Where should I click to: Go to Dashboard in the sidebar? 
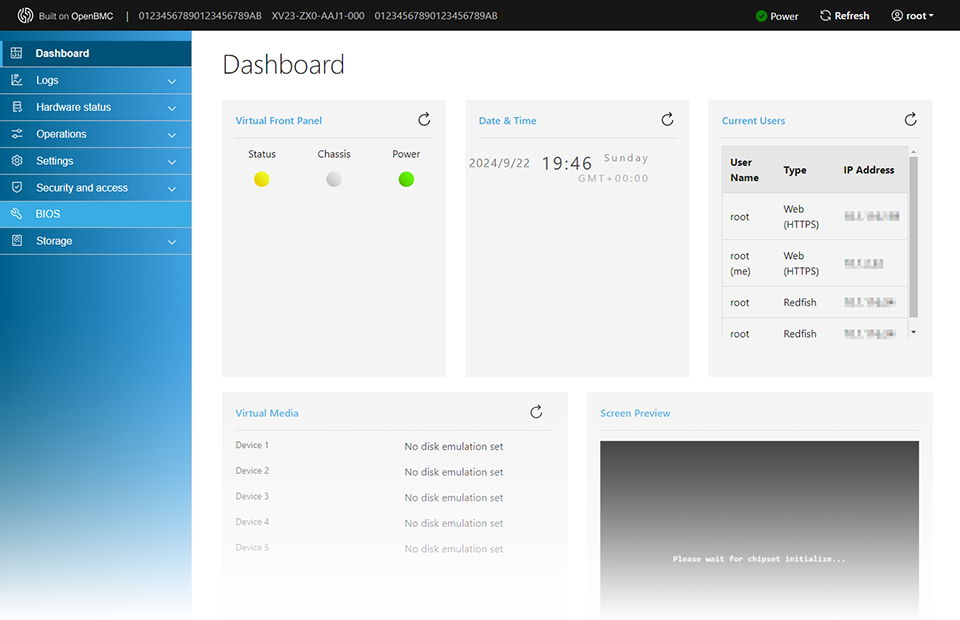(62, 53)
